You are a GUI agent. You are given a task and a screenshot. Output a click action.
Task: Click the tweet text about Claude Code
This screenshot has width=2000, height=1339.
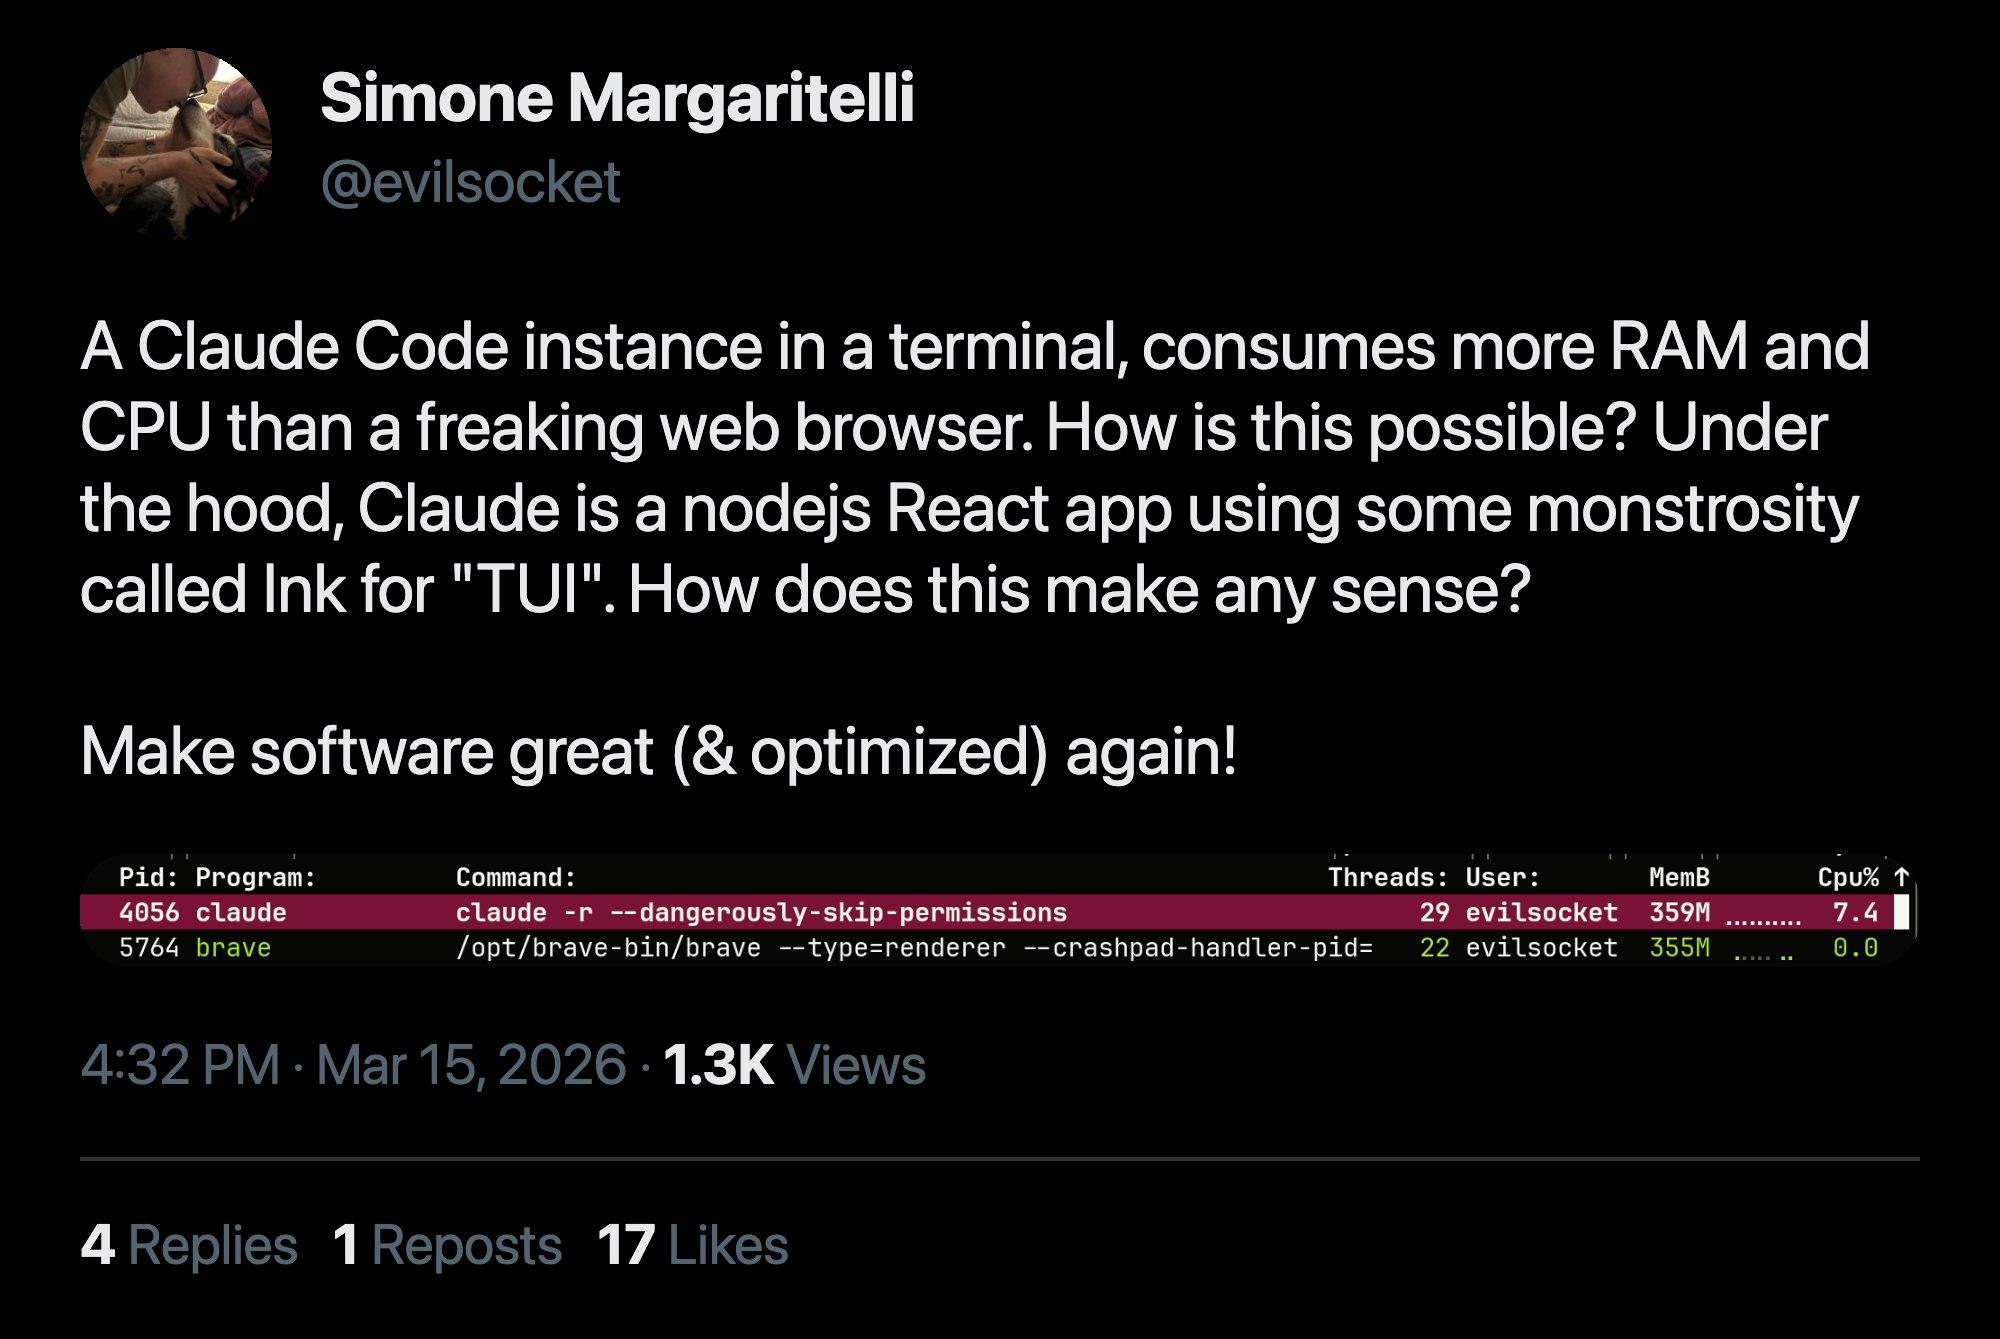pos(975,467)
